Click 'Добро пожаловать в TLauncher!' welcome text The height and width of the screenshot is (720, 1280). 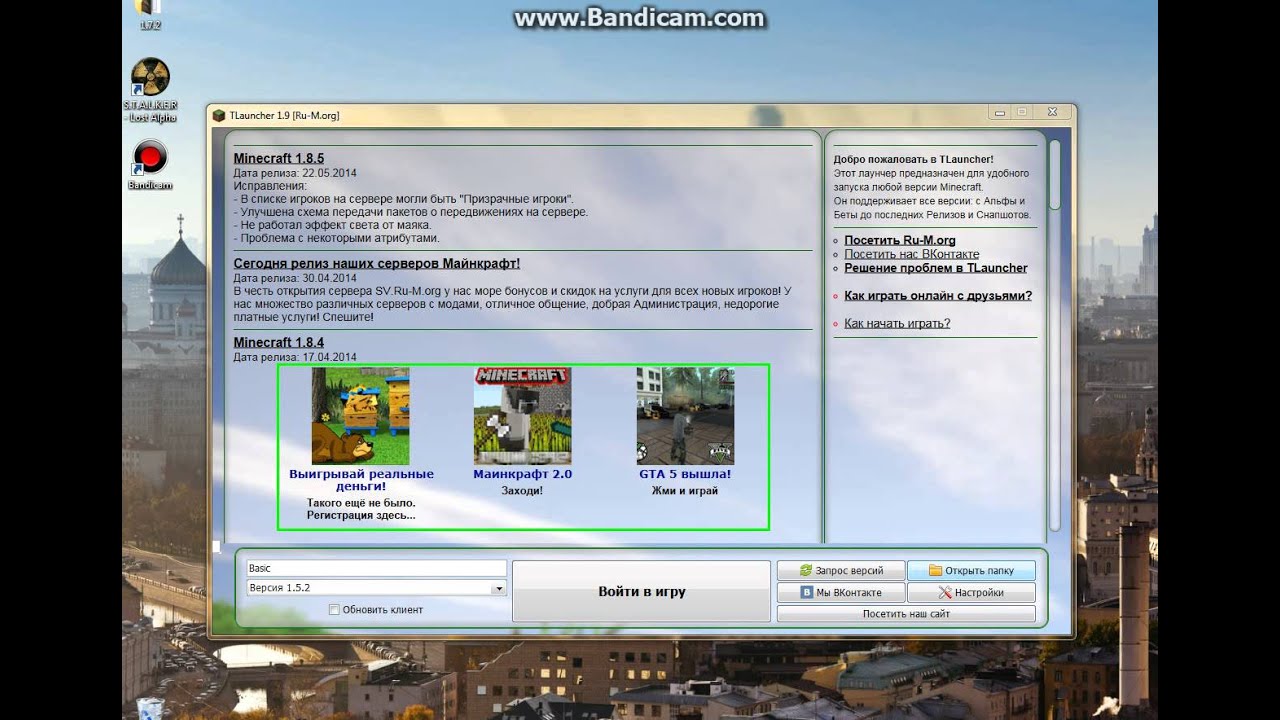pyautogui.click(x=913, y=159)
